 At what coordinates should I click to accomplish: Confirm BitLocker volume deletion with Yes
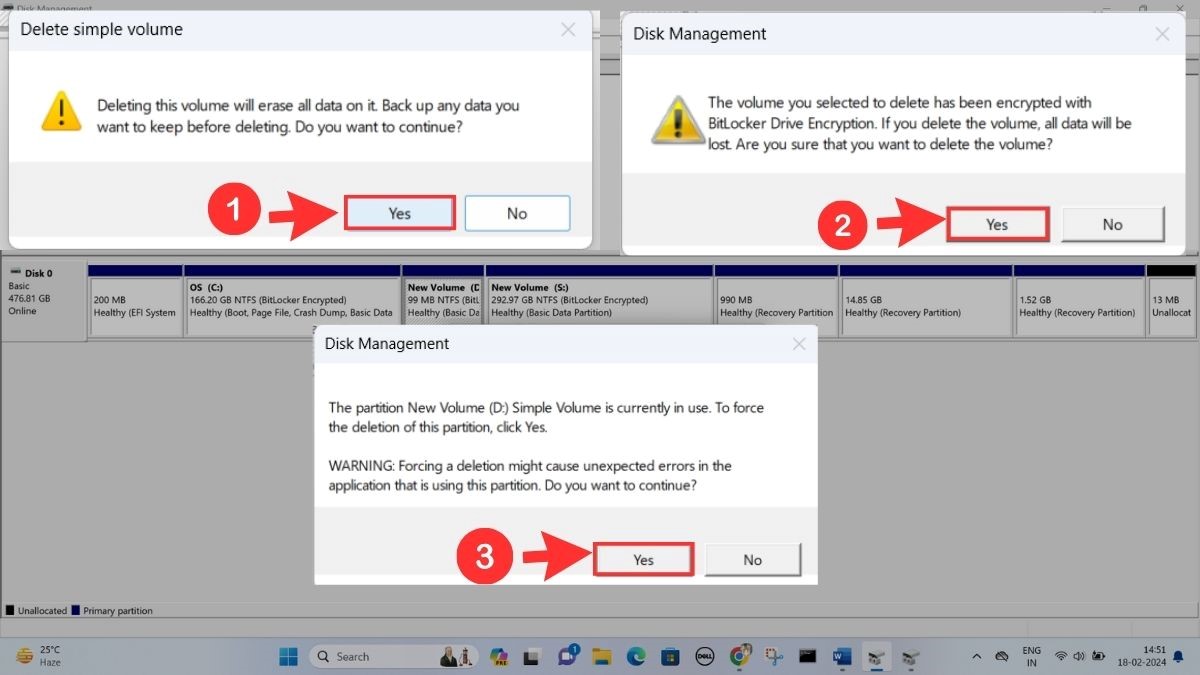[996, 224]
